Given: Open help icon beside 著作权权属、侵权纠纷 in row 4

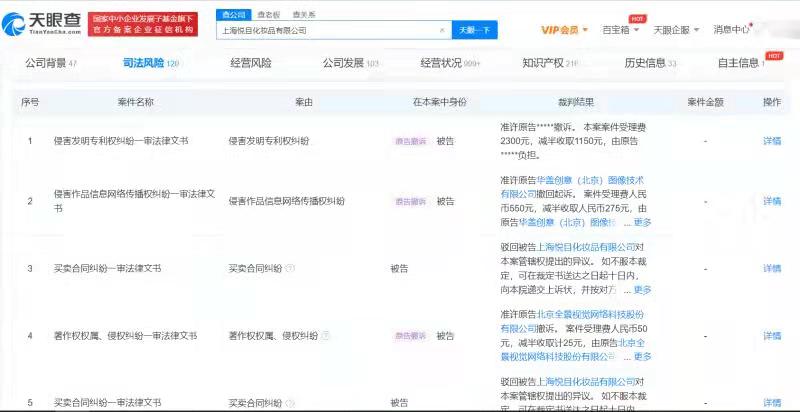Looking at the screenshot, I should 326,336.
